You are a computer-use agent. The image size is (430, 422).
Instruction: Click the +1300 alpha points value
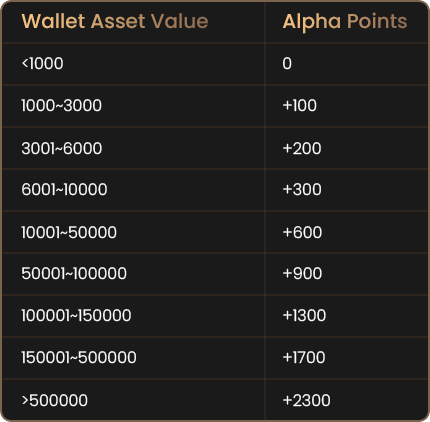(304, 316)
